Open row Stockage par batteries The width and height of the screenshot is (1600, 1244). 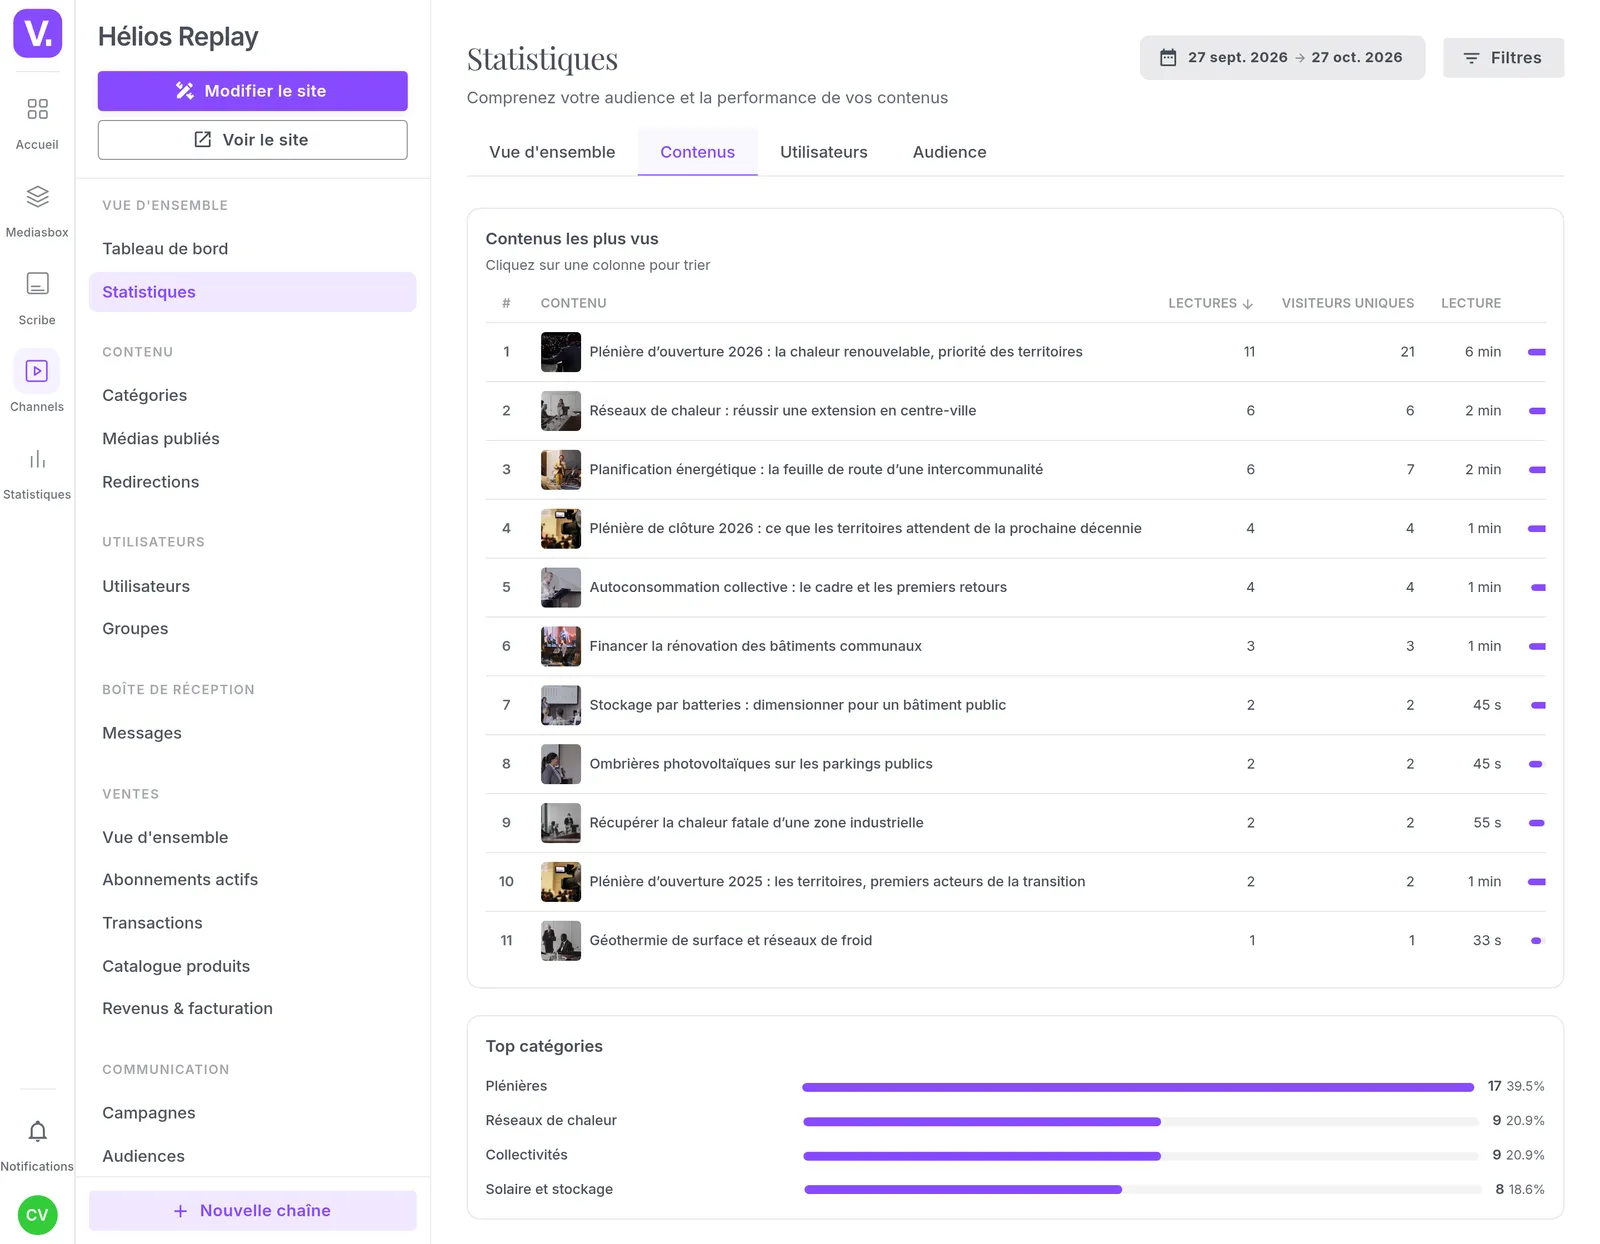click(x=1015, y=705)
